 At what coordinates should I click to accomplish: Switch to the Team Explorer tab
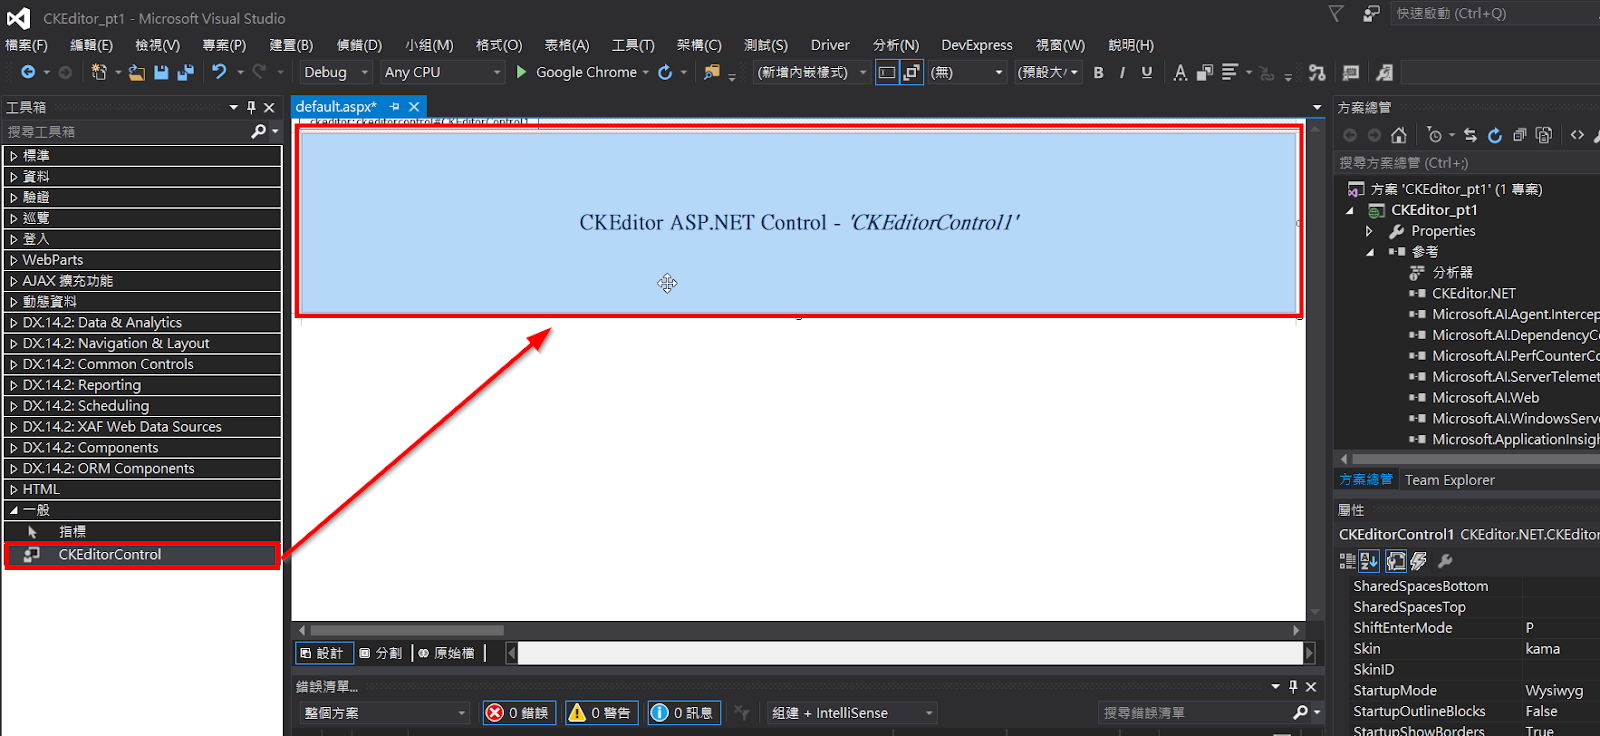click(1449, 480)
